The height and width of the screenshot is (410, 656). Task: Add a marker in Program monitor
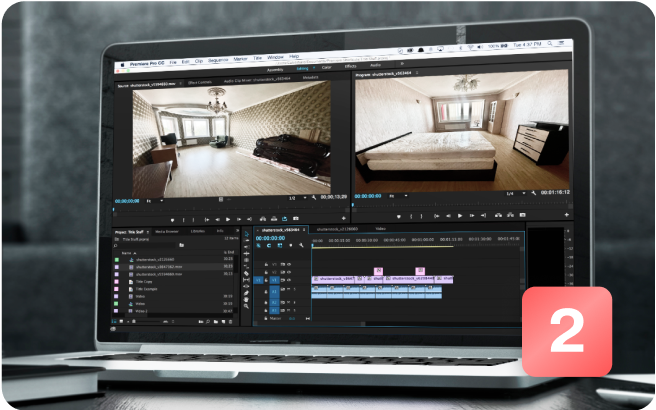tap(398, 217)
